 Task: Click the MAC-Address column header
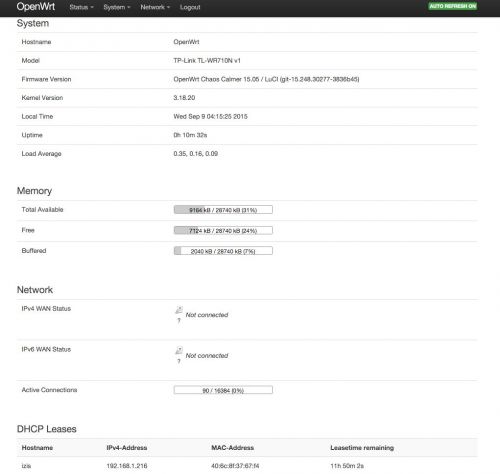coord(232,448)
